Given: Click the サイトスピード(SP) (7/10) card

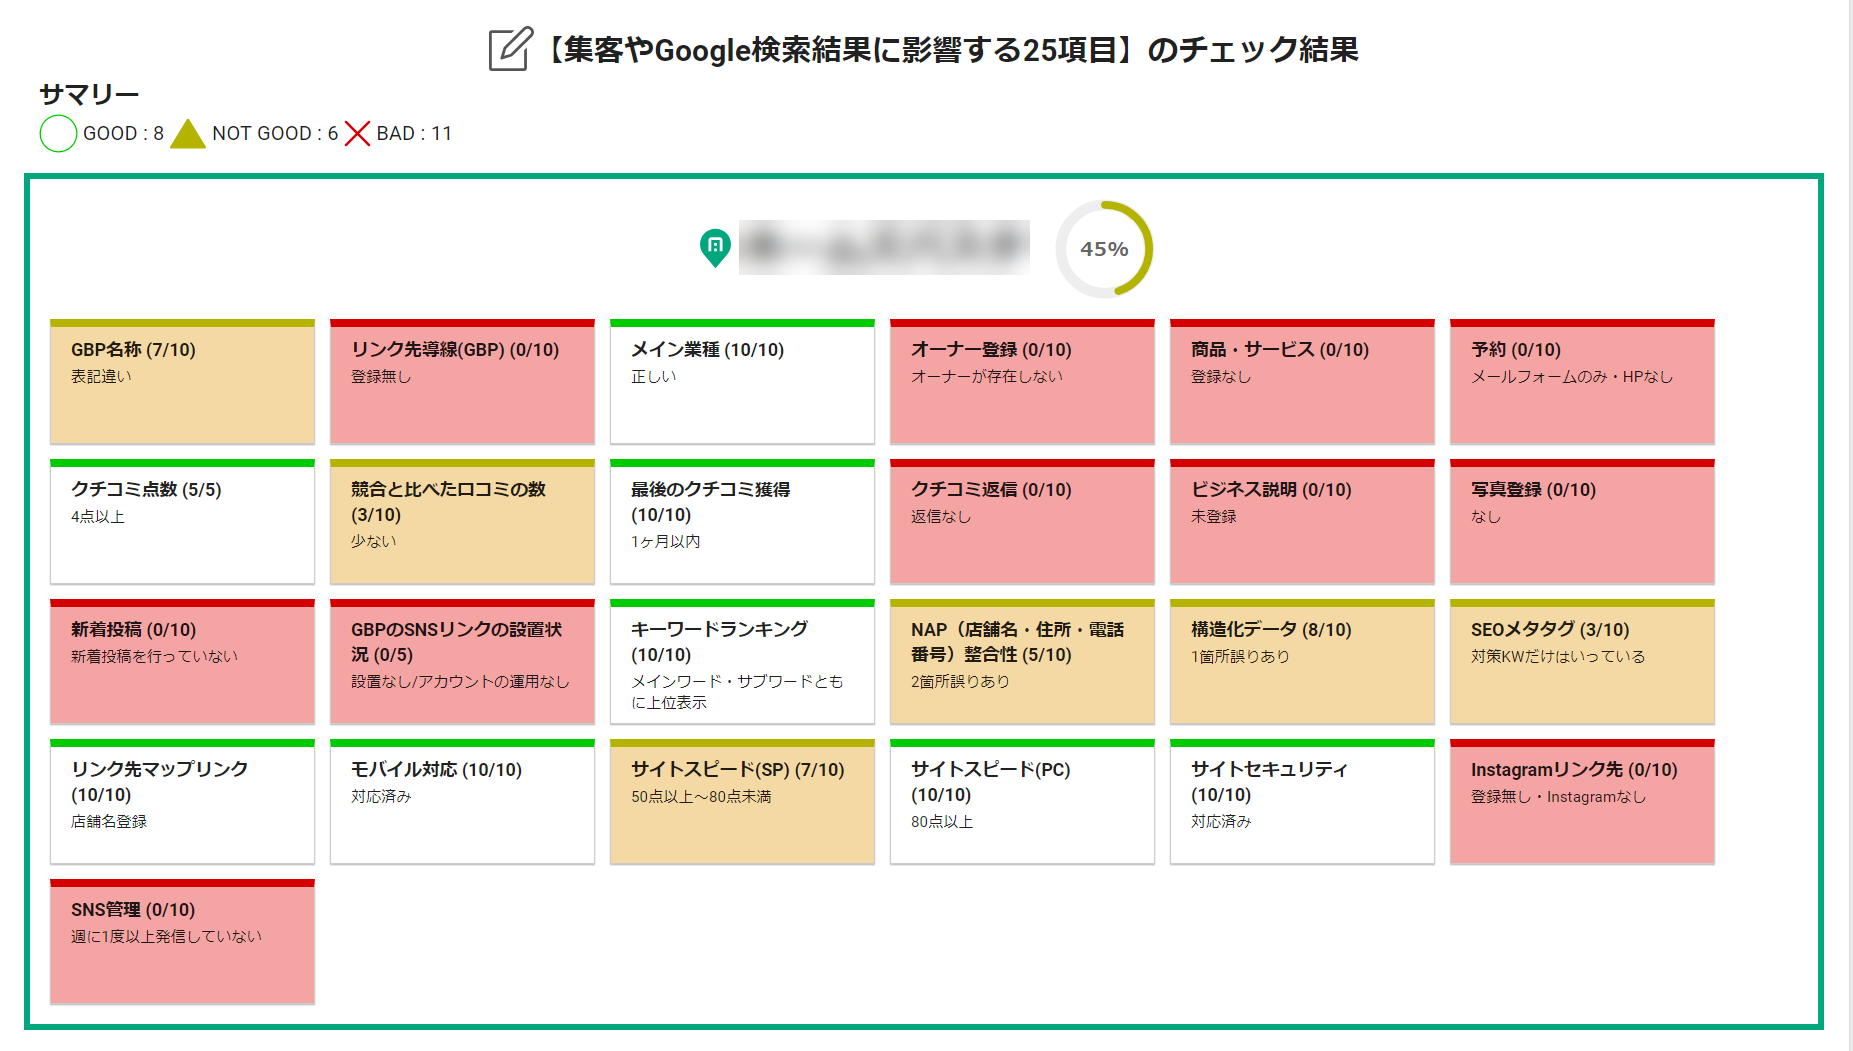Looking at the screenshot, I should click(x=741, y=801).
